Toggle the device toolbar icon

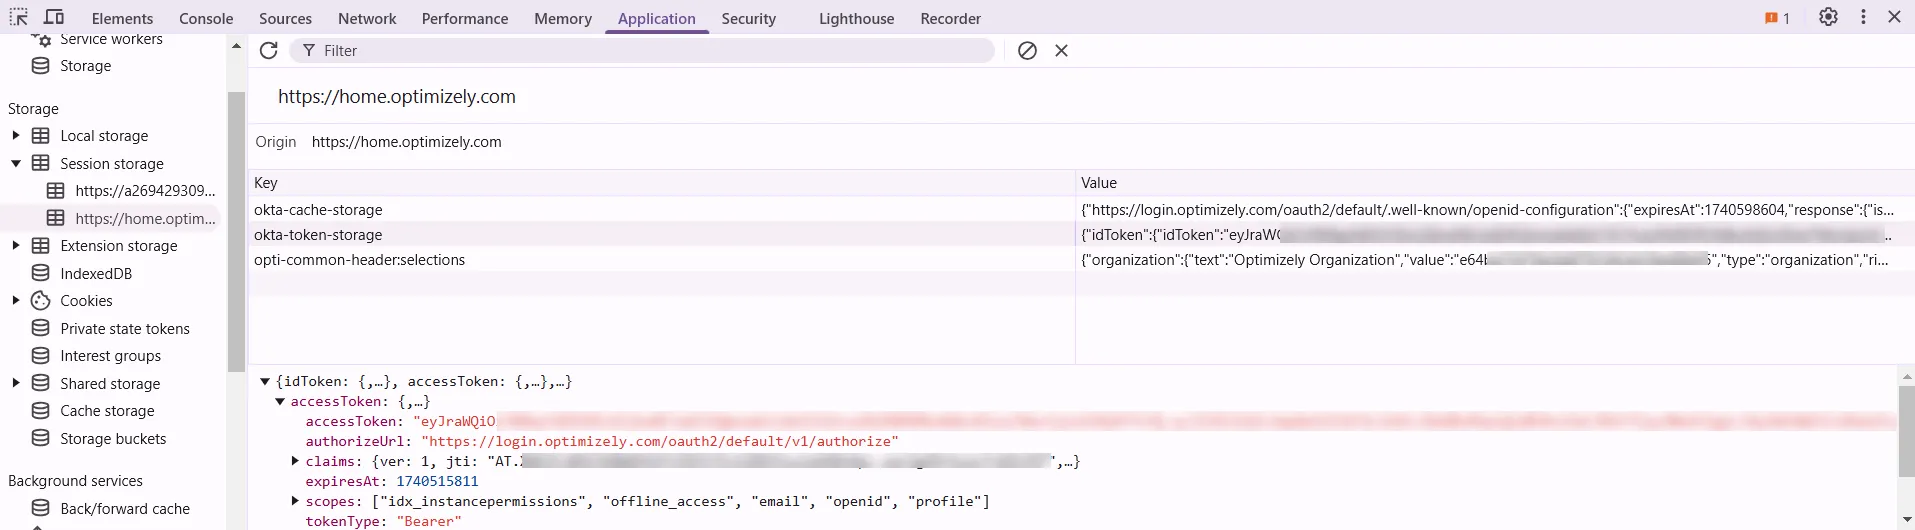(54, 17)
